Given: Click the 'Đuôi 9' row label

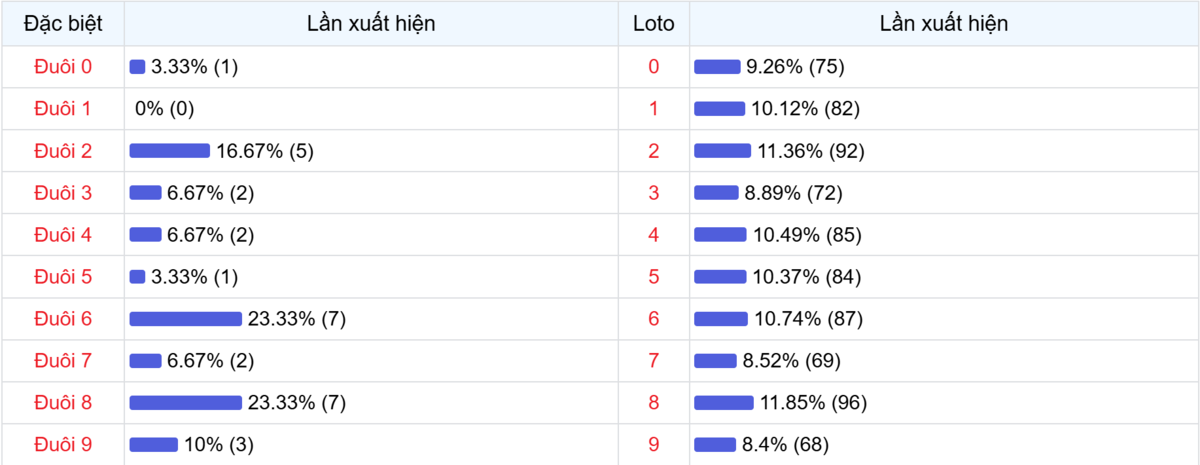Looking at the screenshot, I should pos(62,444).
